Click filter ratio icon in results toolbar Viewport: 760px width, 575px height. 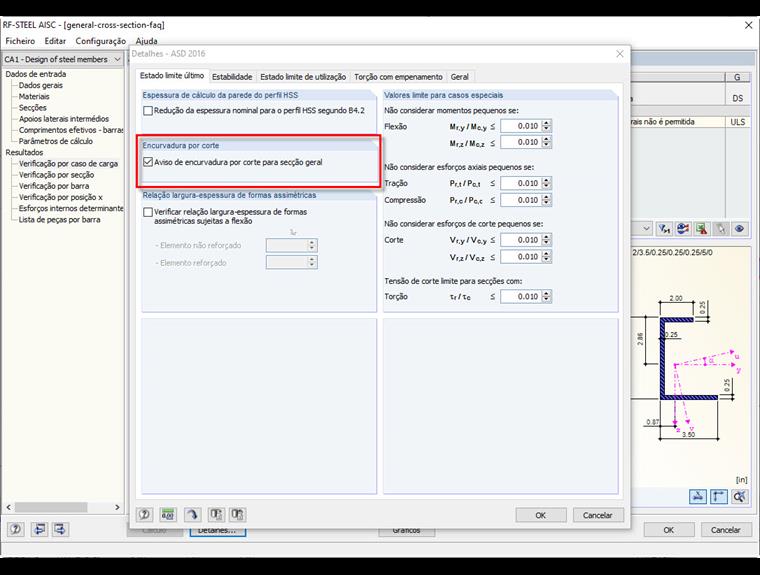point(664,229)
